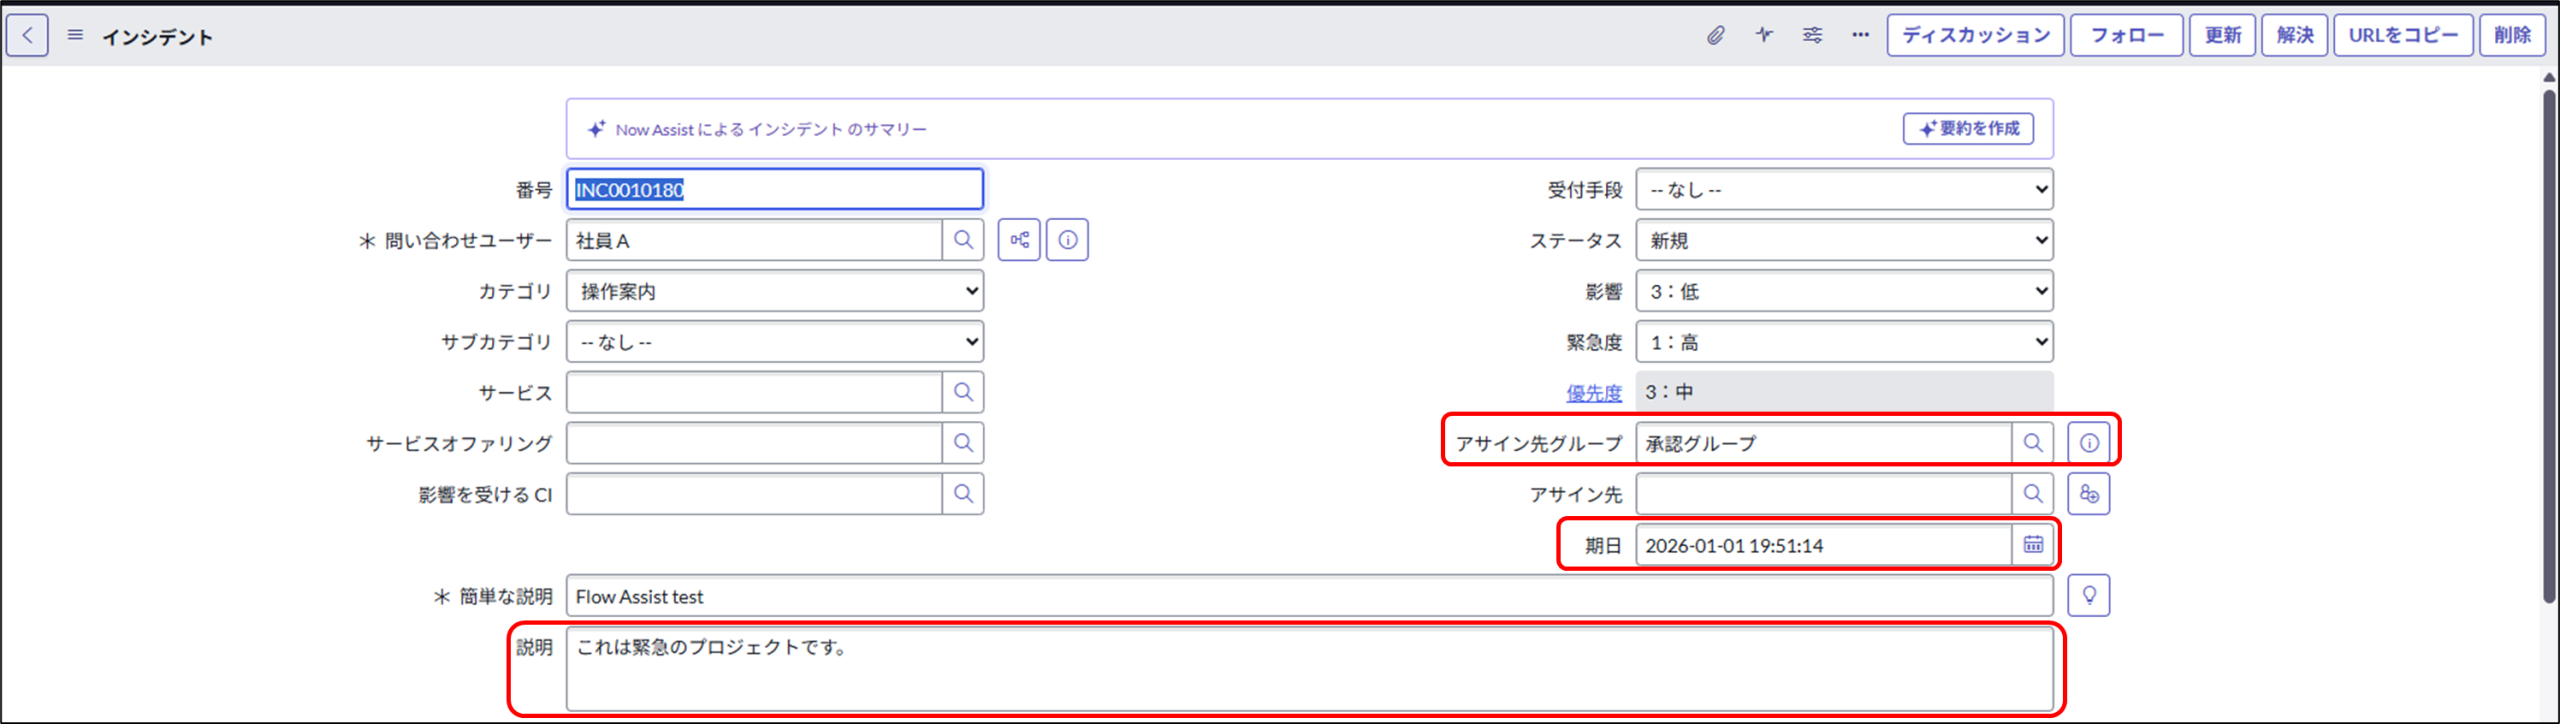2560x724 pixels.
Task: Open the personalize form settings icon
Action: click(1812, 36)
